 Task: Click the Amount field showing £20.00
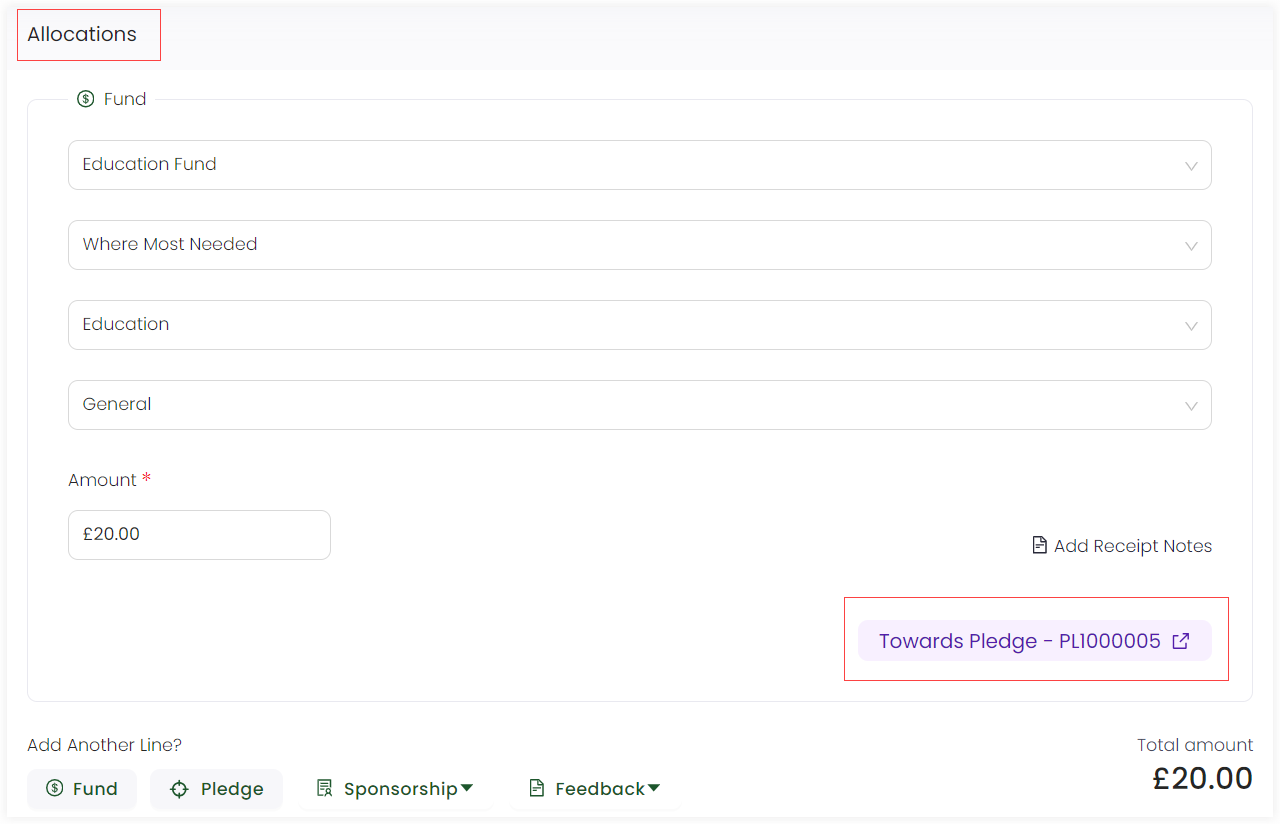coord(199,535)
